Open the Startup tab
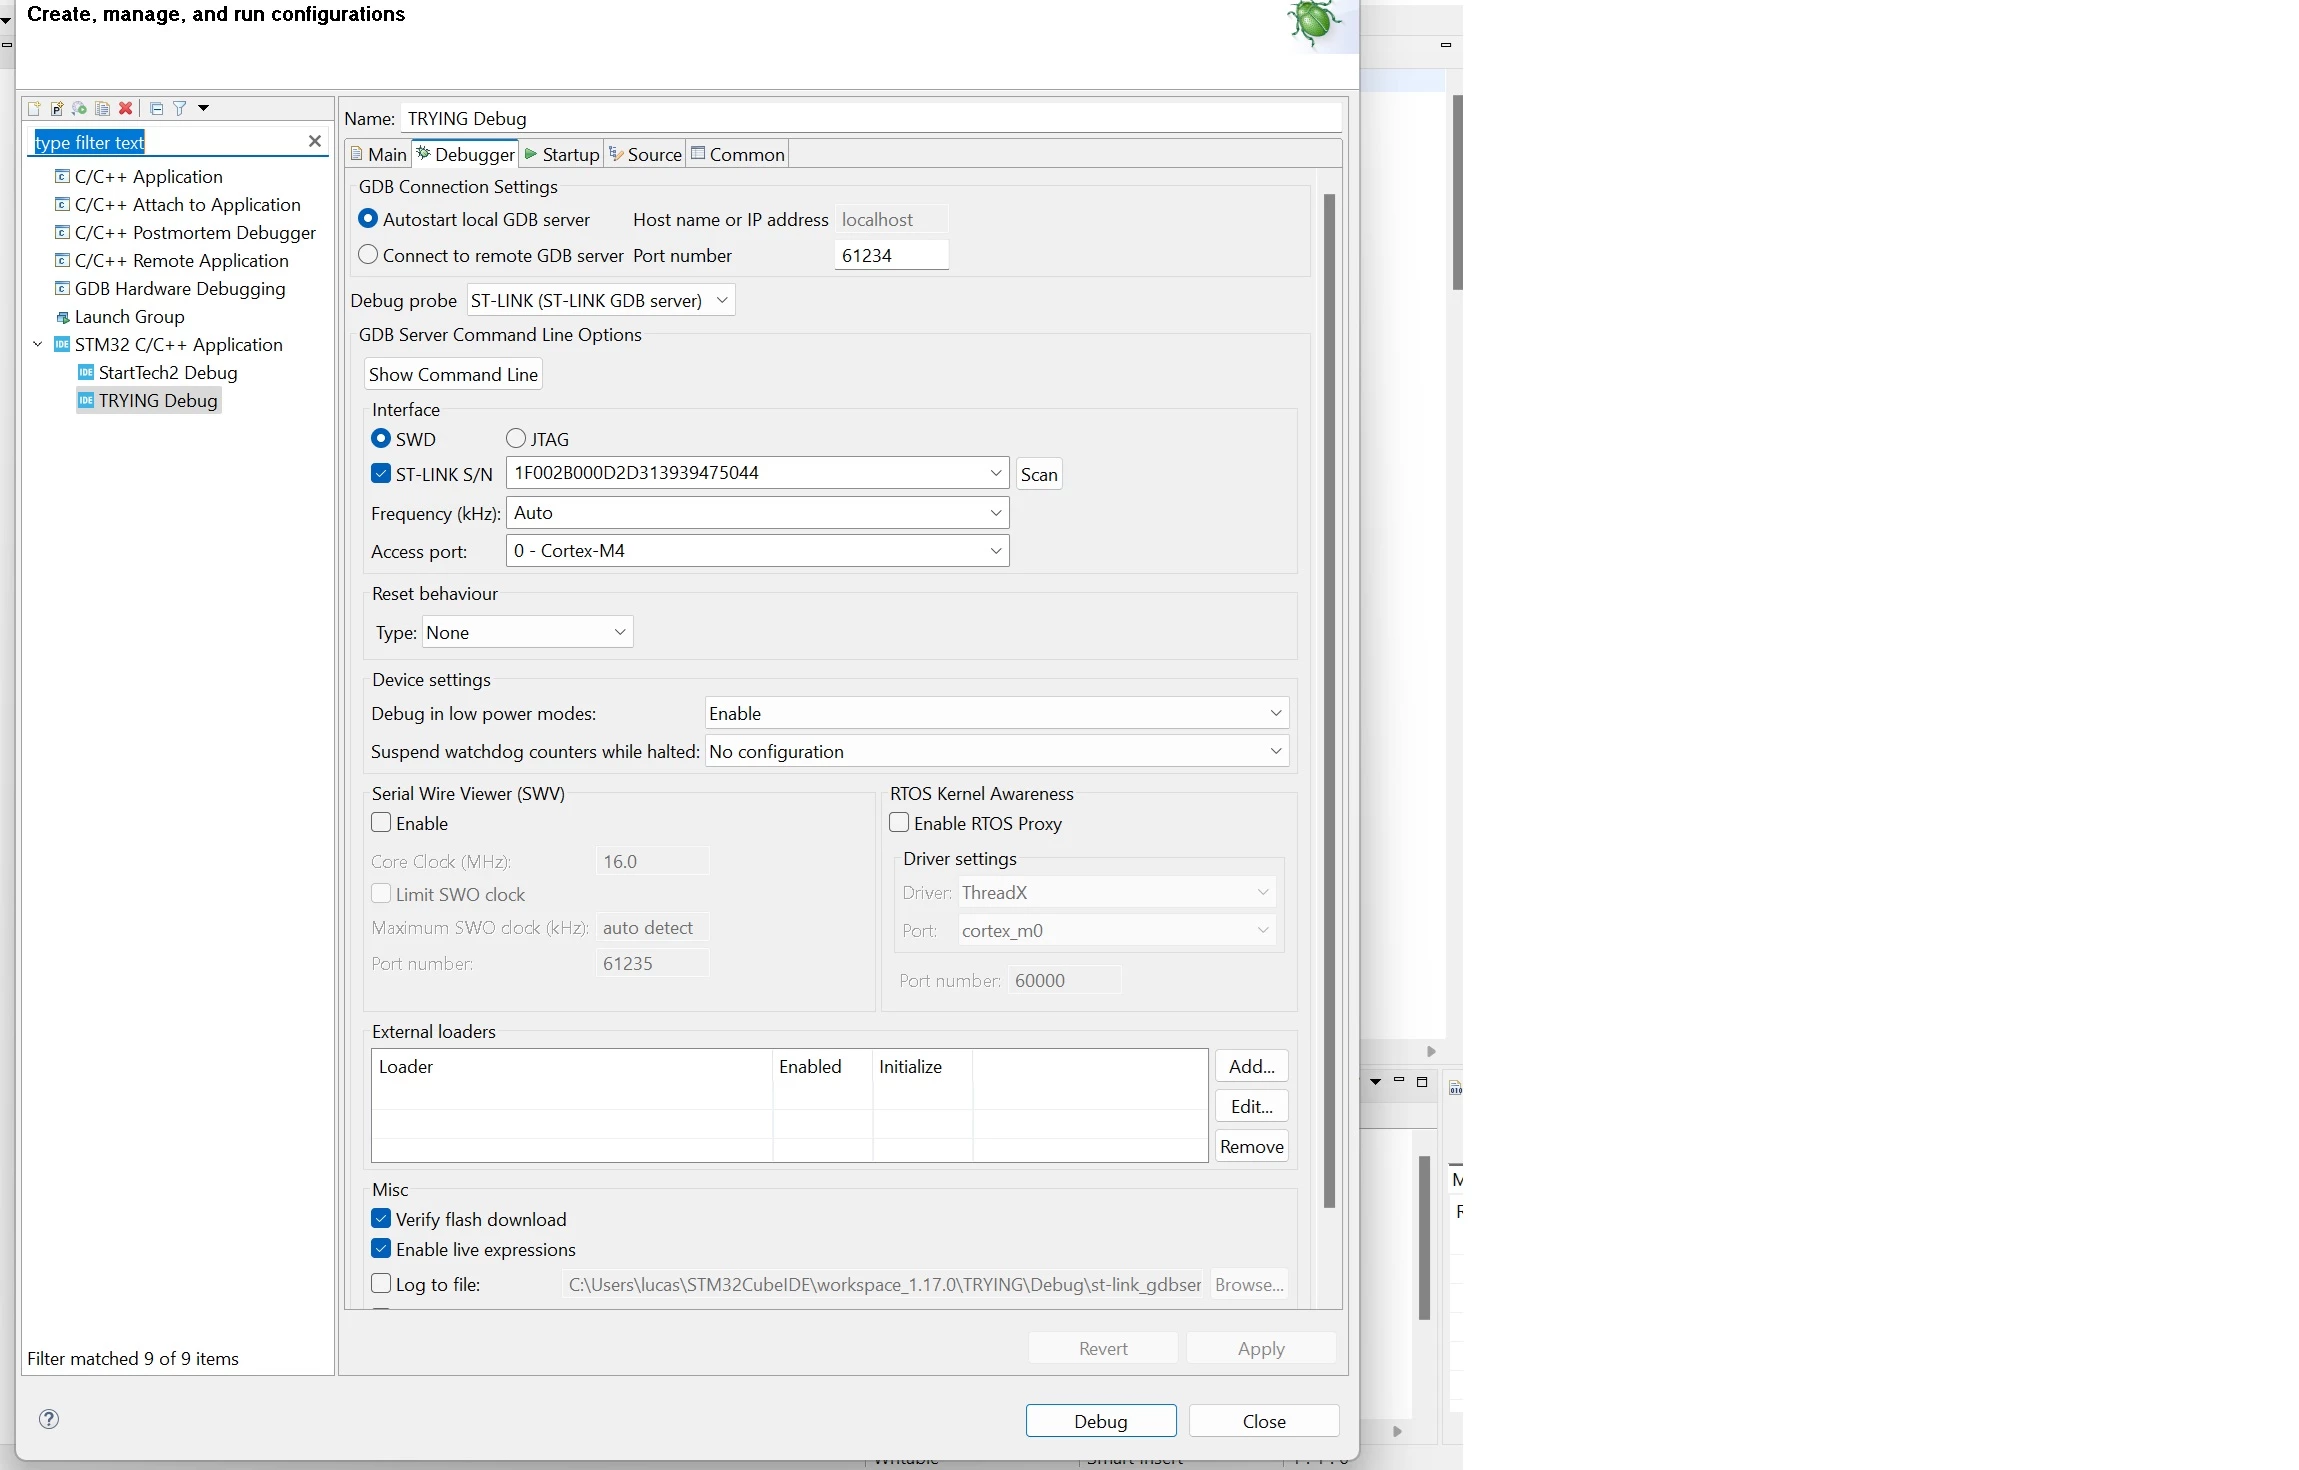The image size is (2299, 1470). click(x=561, y=154)
